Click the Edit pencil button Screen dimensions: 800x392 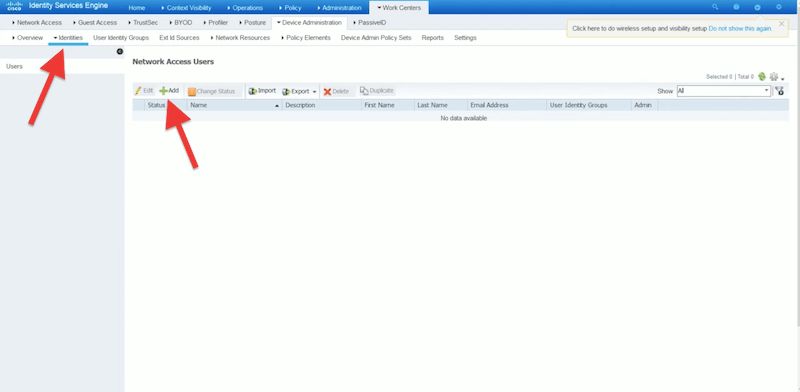pos(144,91)
